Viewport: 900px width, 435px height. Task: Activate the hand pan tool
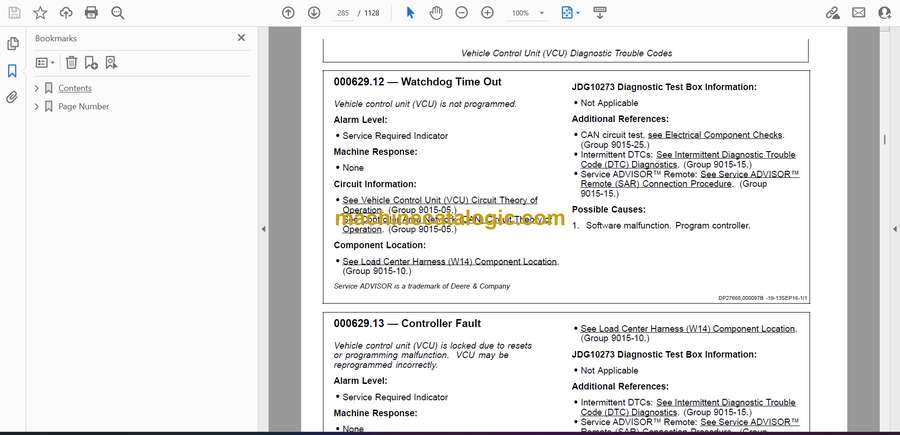[436, 13]
